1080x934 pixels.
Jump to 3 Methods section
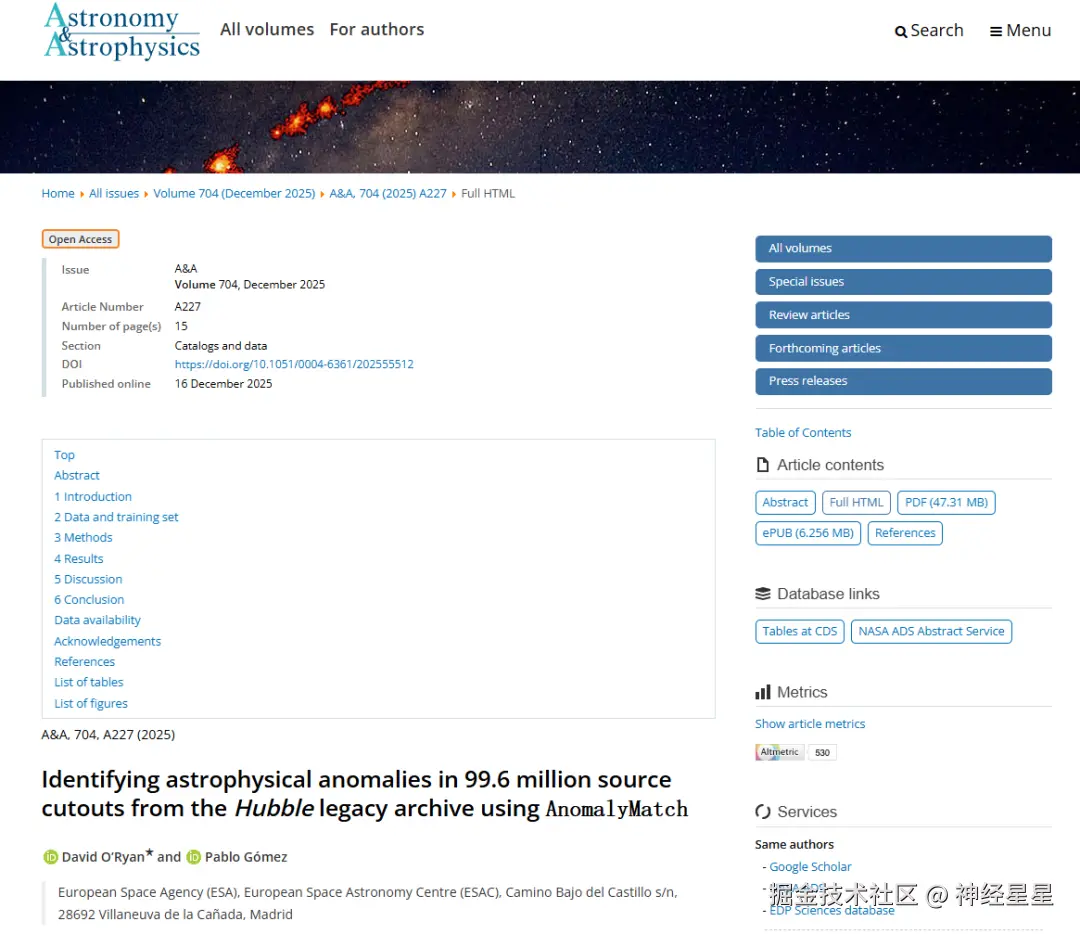click(x=83, y=537)
